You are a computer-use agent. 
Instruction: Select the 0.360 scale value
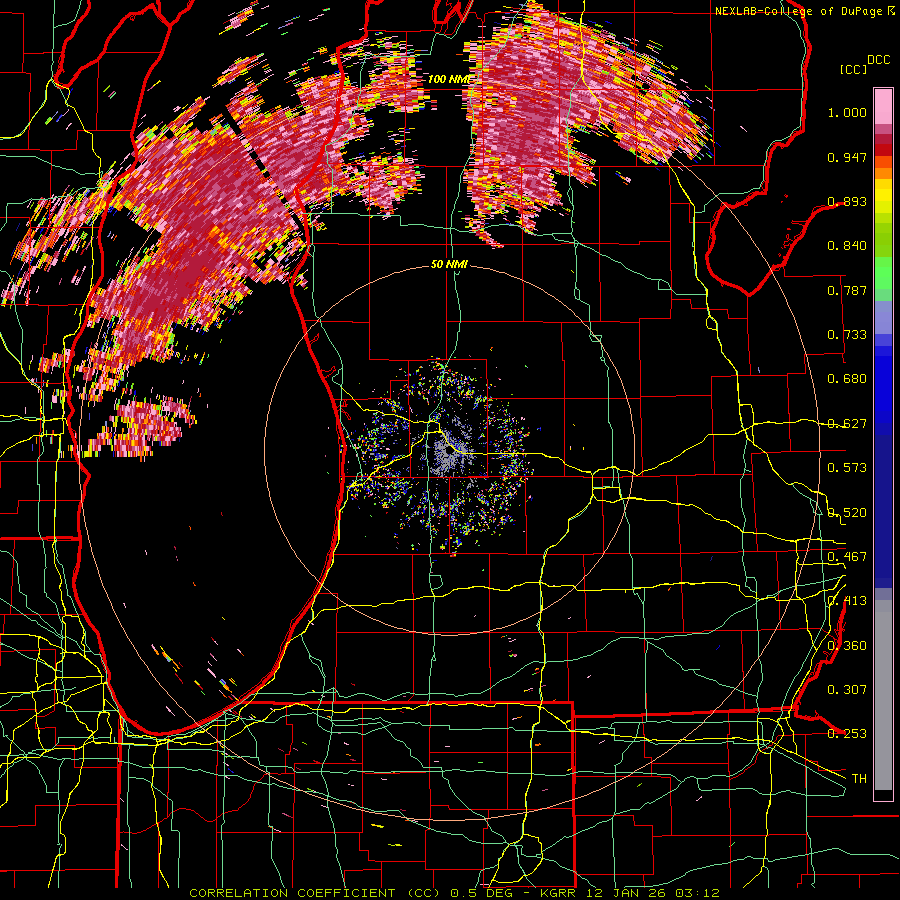pyautogui.click(x=847, y=646)
